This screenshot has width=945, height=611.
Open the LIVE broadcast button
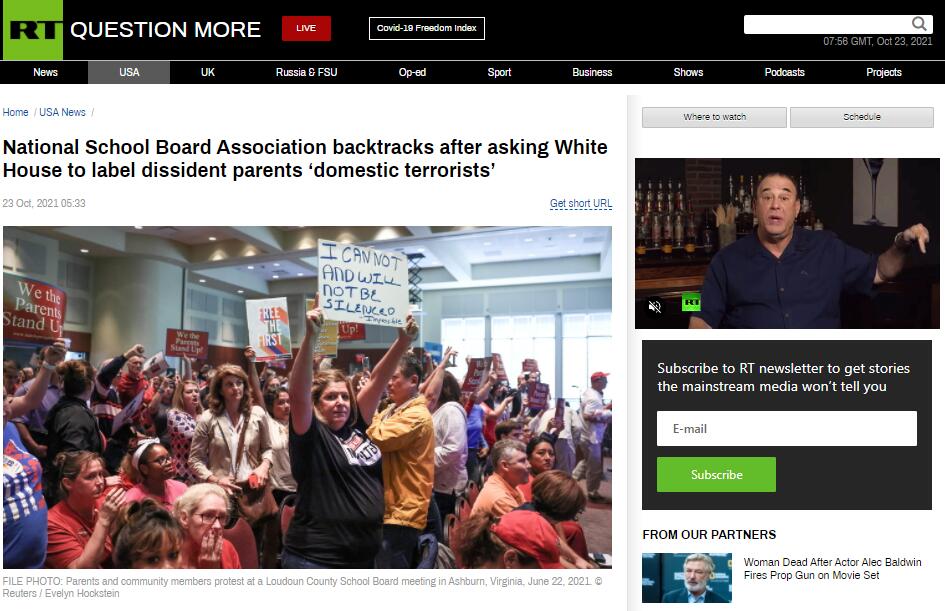click(306, 28)
